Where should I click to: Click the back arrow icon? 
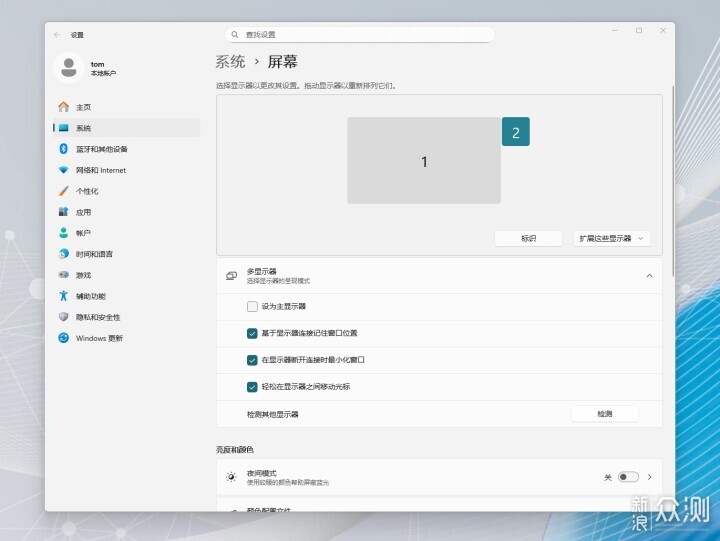click(57, 34)
